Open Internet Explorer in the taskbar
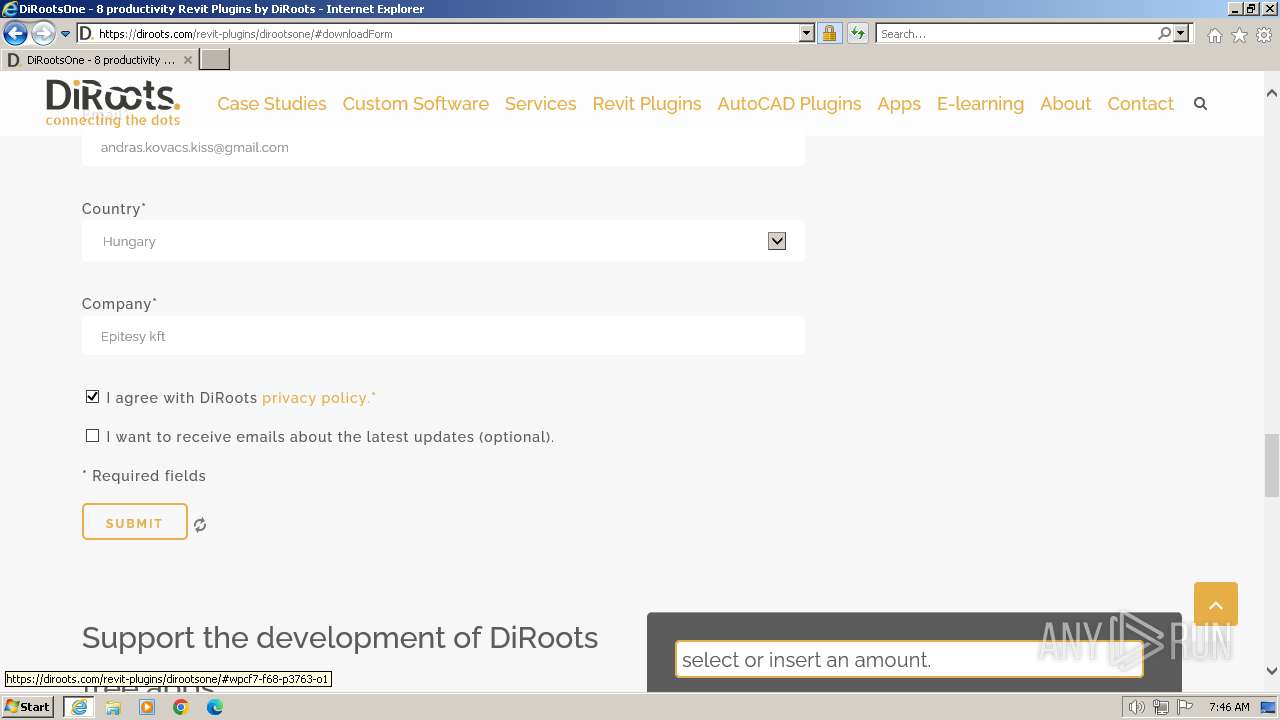The width and height of the screenshot is (1280, 720). tap(79, 707)
